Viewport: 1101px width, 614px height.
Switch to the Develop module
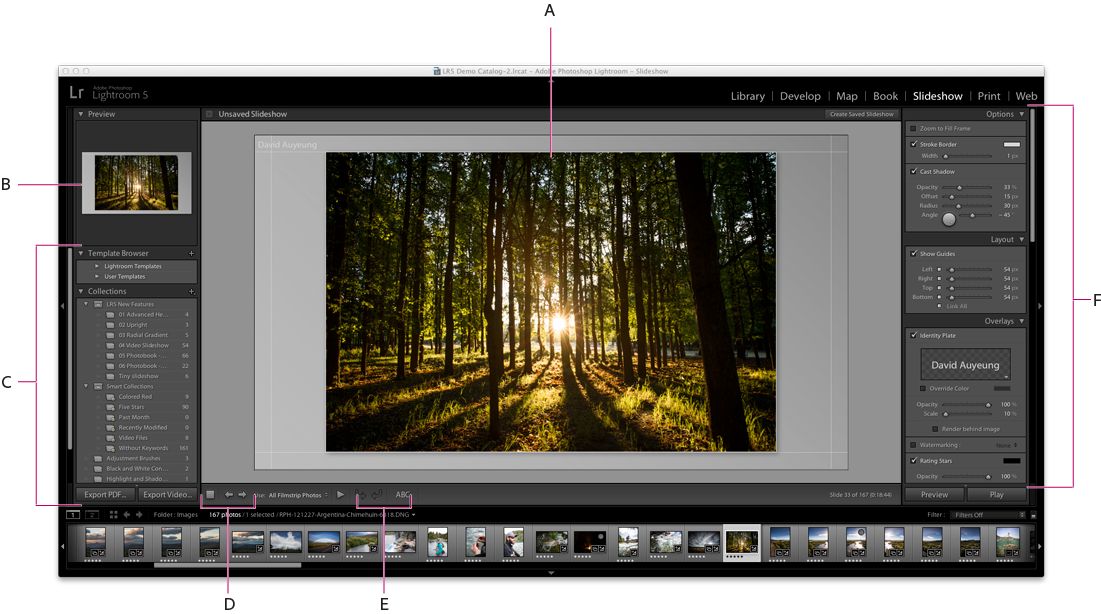[x=801, y=96]
